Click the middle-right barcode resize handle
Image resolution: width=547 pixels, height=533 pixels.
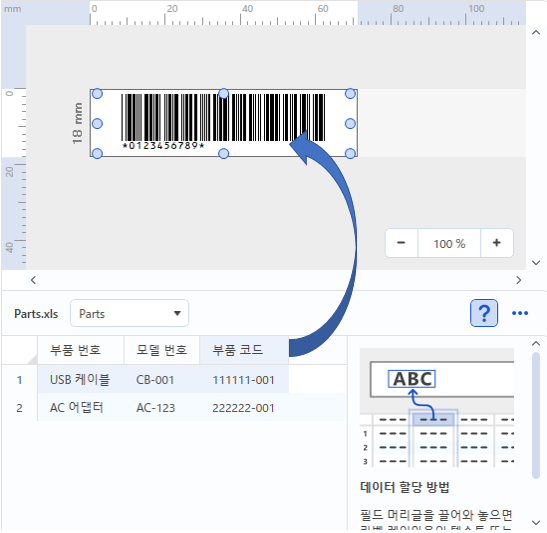pyautogui.click(x=350, y=123)
